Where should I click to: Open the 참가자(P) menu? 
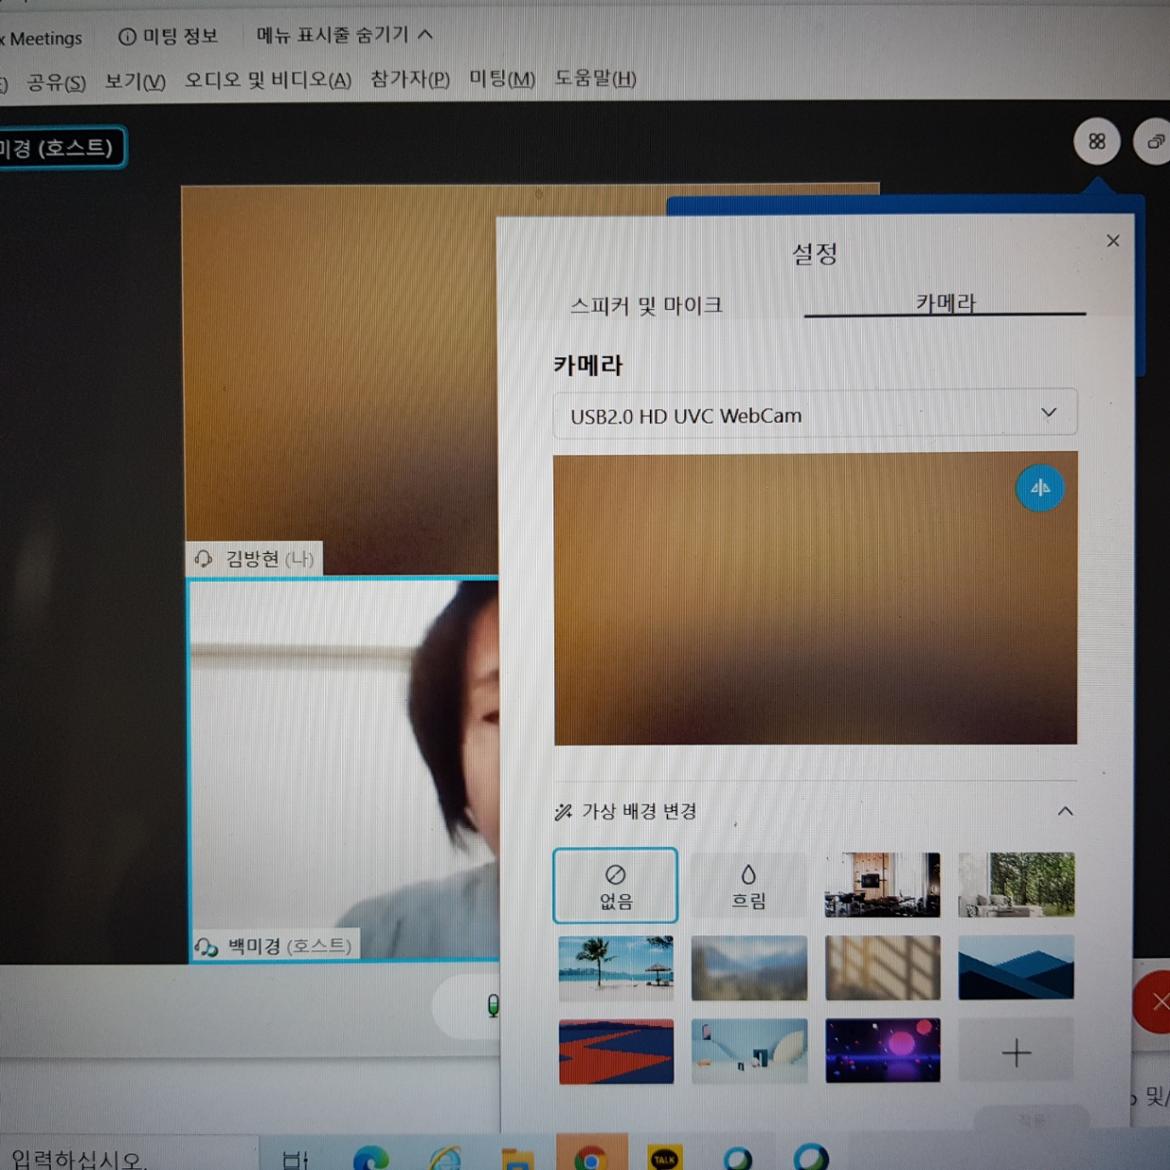click(x=410, y=80)
